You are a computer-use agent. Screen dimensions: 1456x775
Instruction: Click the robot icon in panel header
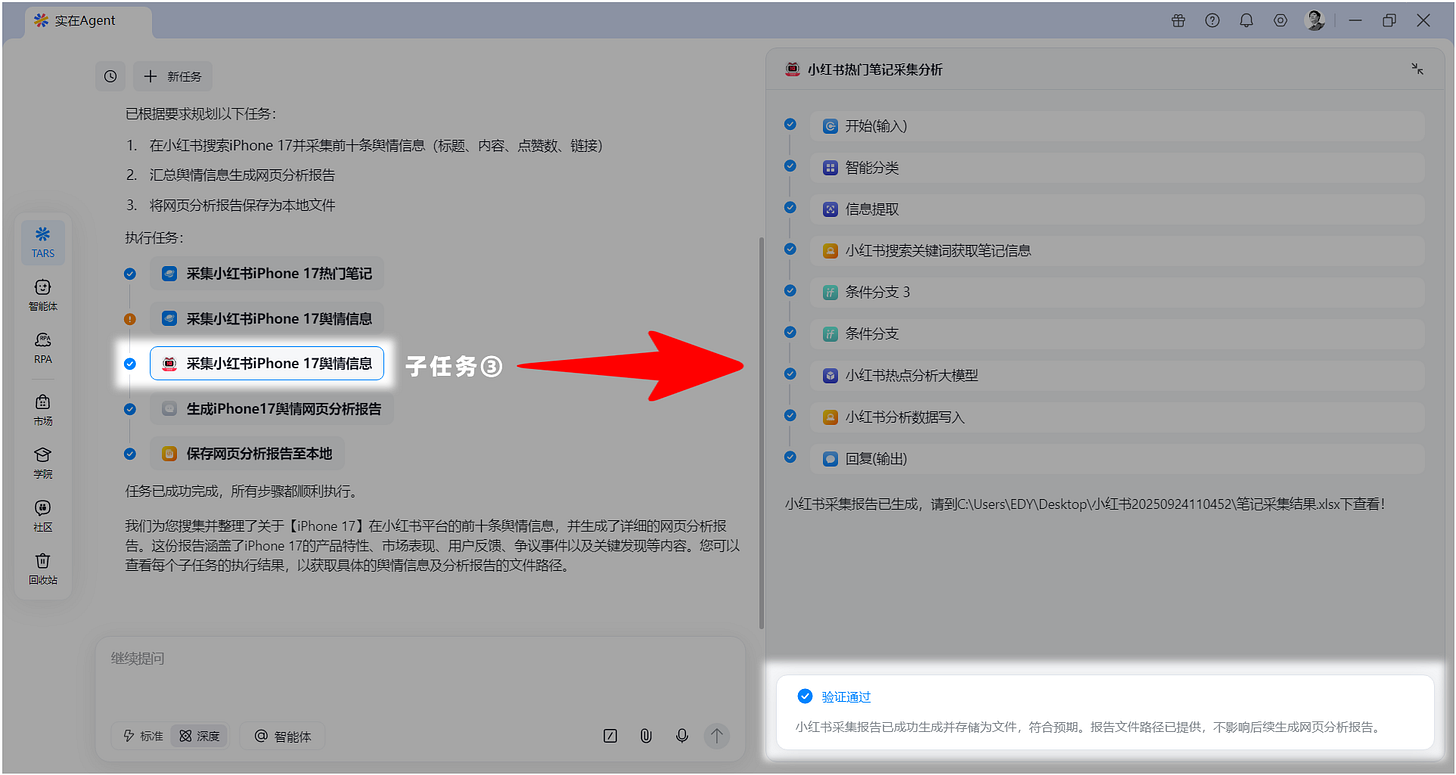coord(793,69)
